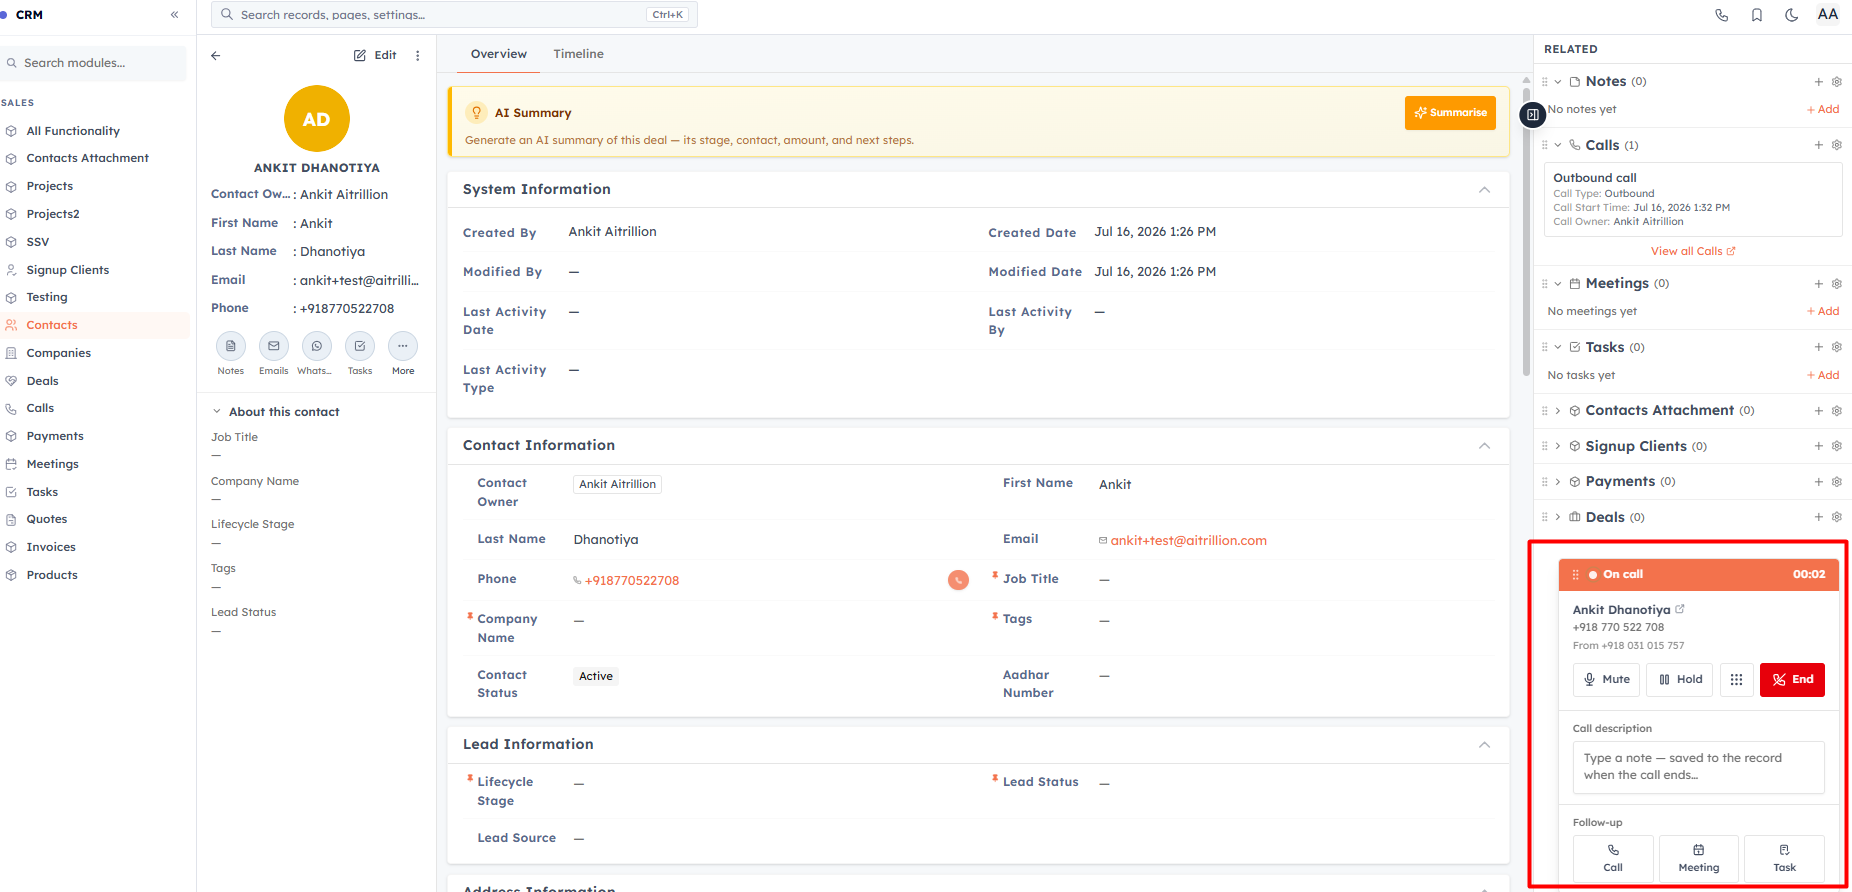Expand the Payments related list
The width and height of the screenshot is (1852, 892).
1558,482
